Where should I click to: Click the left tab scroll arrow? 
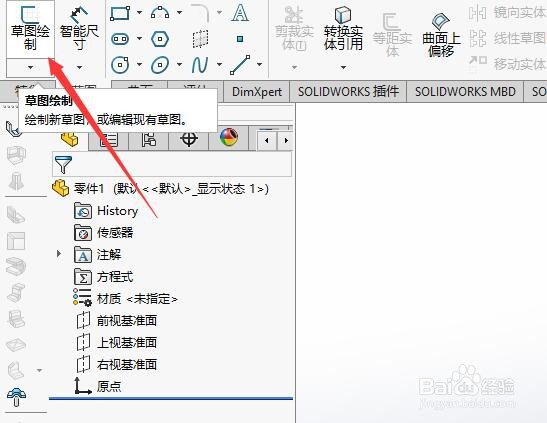267,141
